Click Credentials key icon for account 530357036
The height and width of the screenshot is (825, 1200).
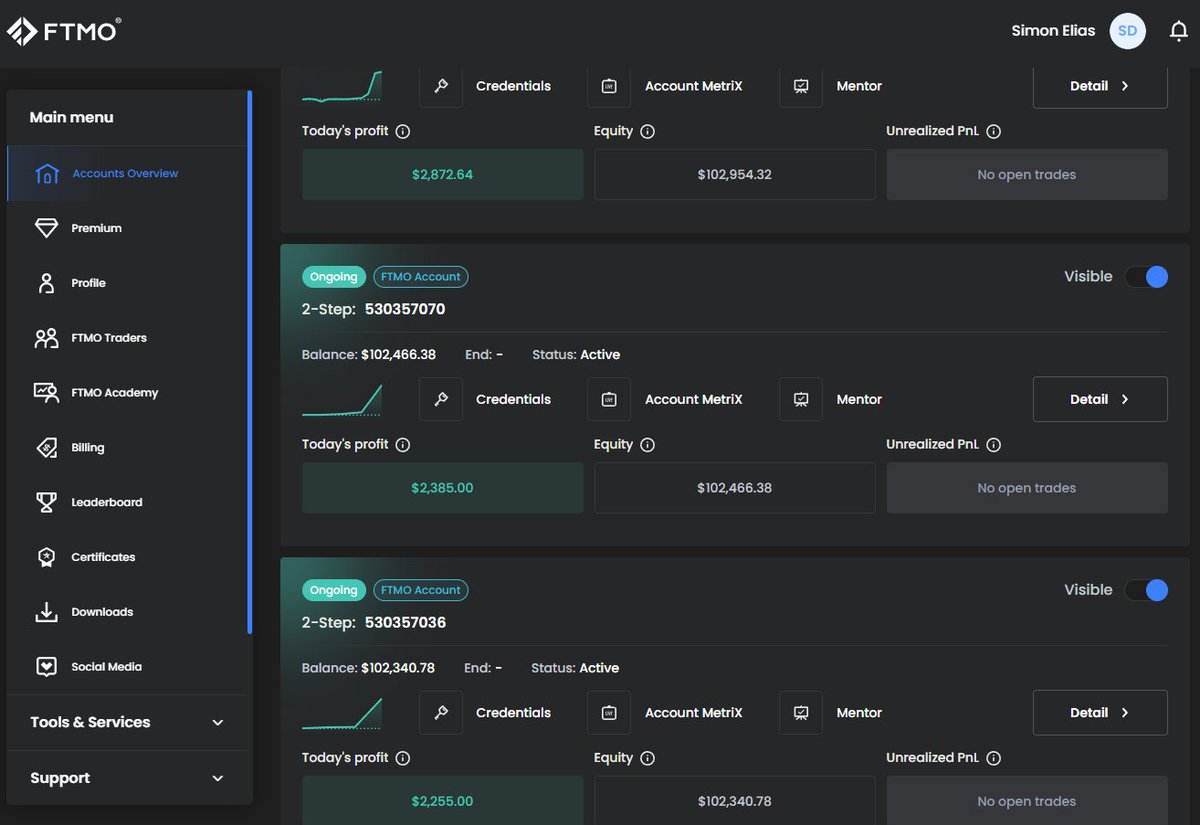coord(441,713)
